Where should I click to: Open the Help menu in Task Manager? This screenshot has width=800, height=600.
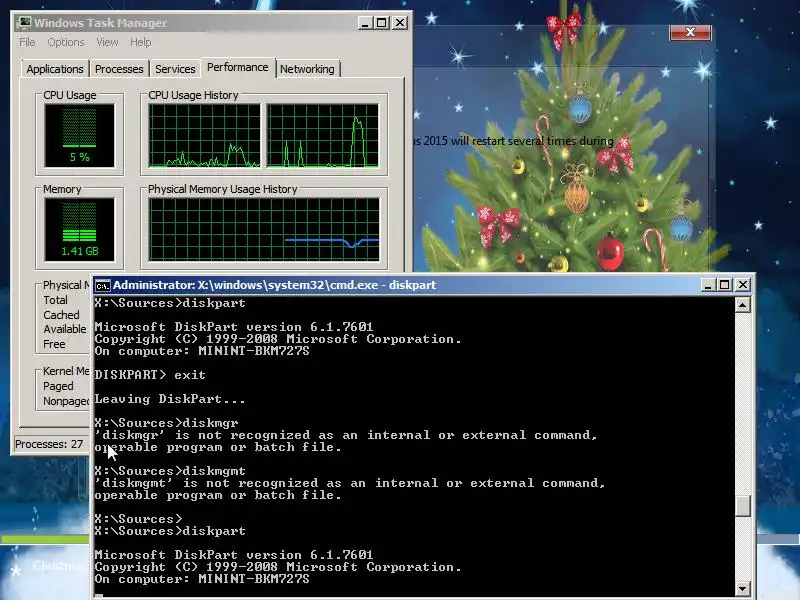click(x=140, y=42)
